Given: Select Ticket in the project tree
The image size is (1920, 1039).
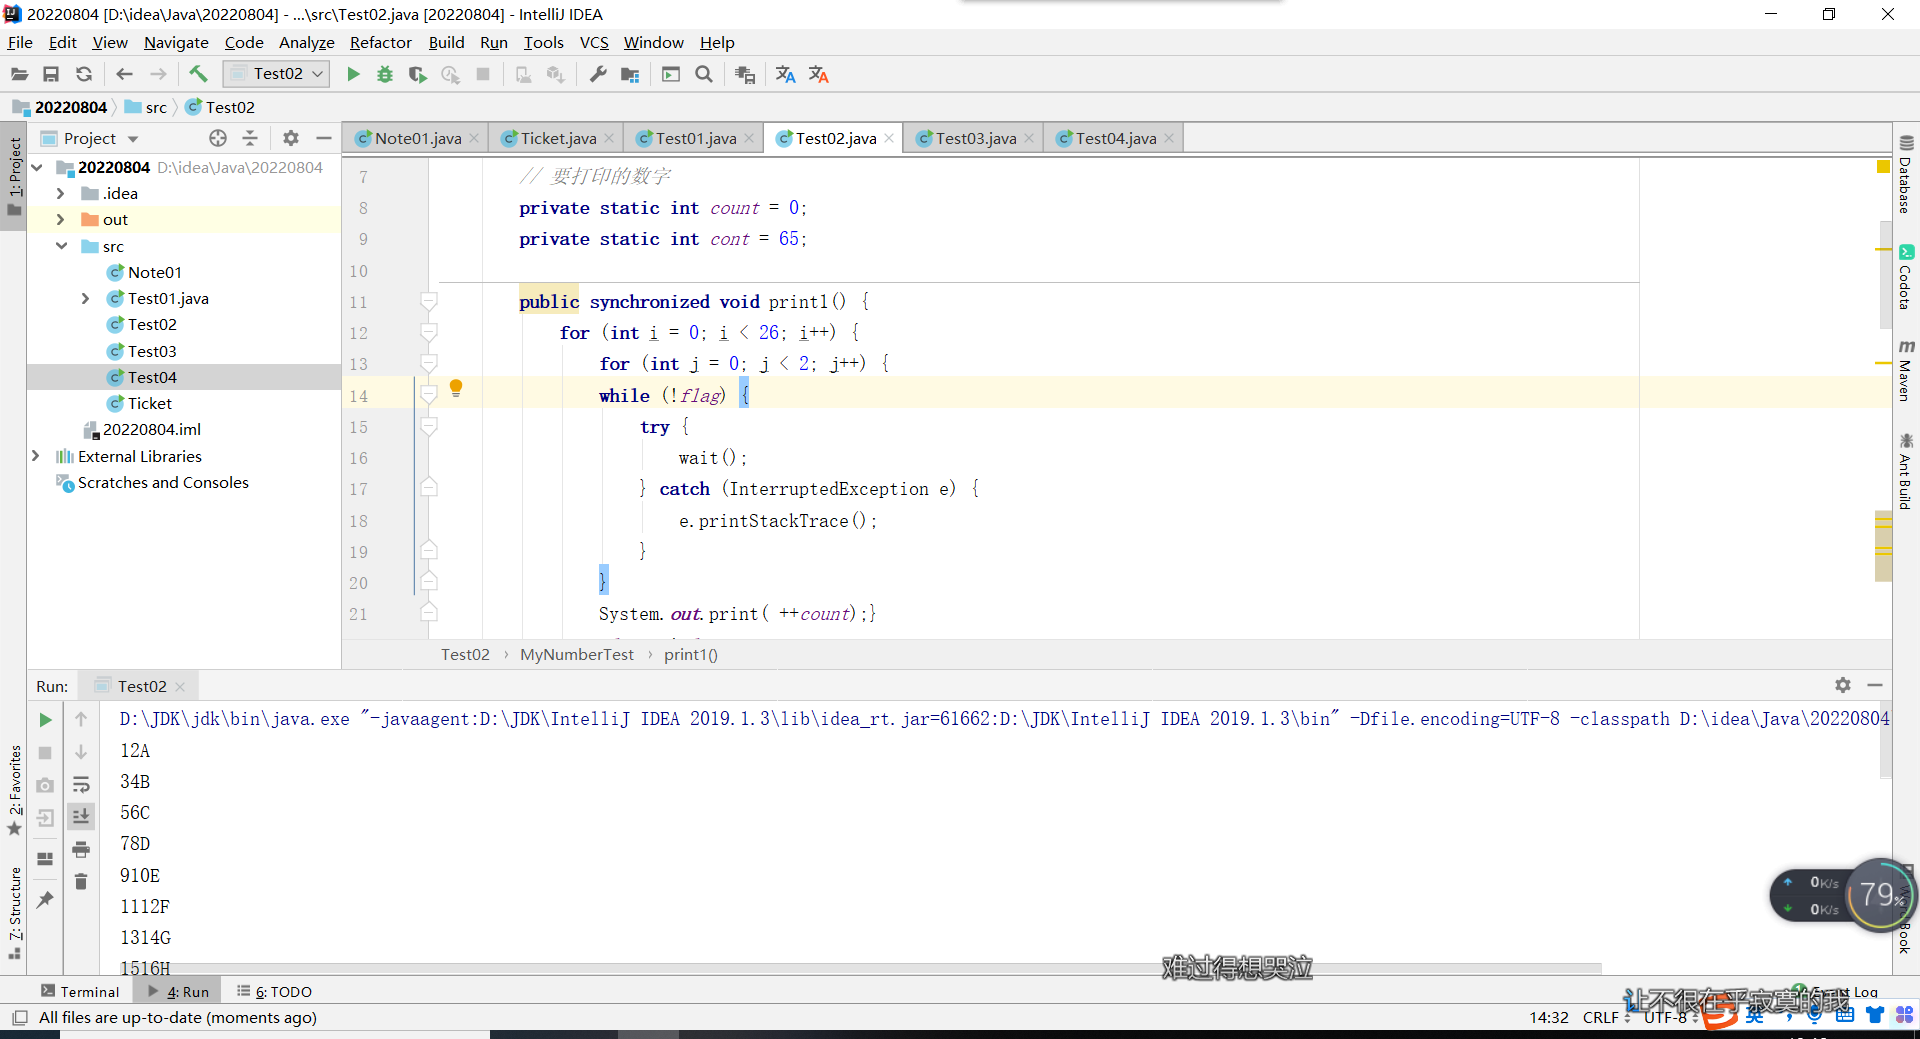Looking at the screenshot, I should (150, 403).
